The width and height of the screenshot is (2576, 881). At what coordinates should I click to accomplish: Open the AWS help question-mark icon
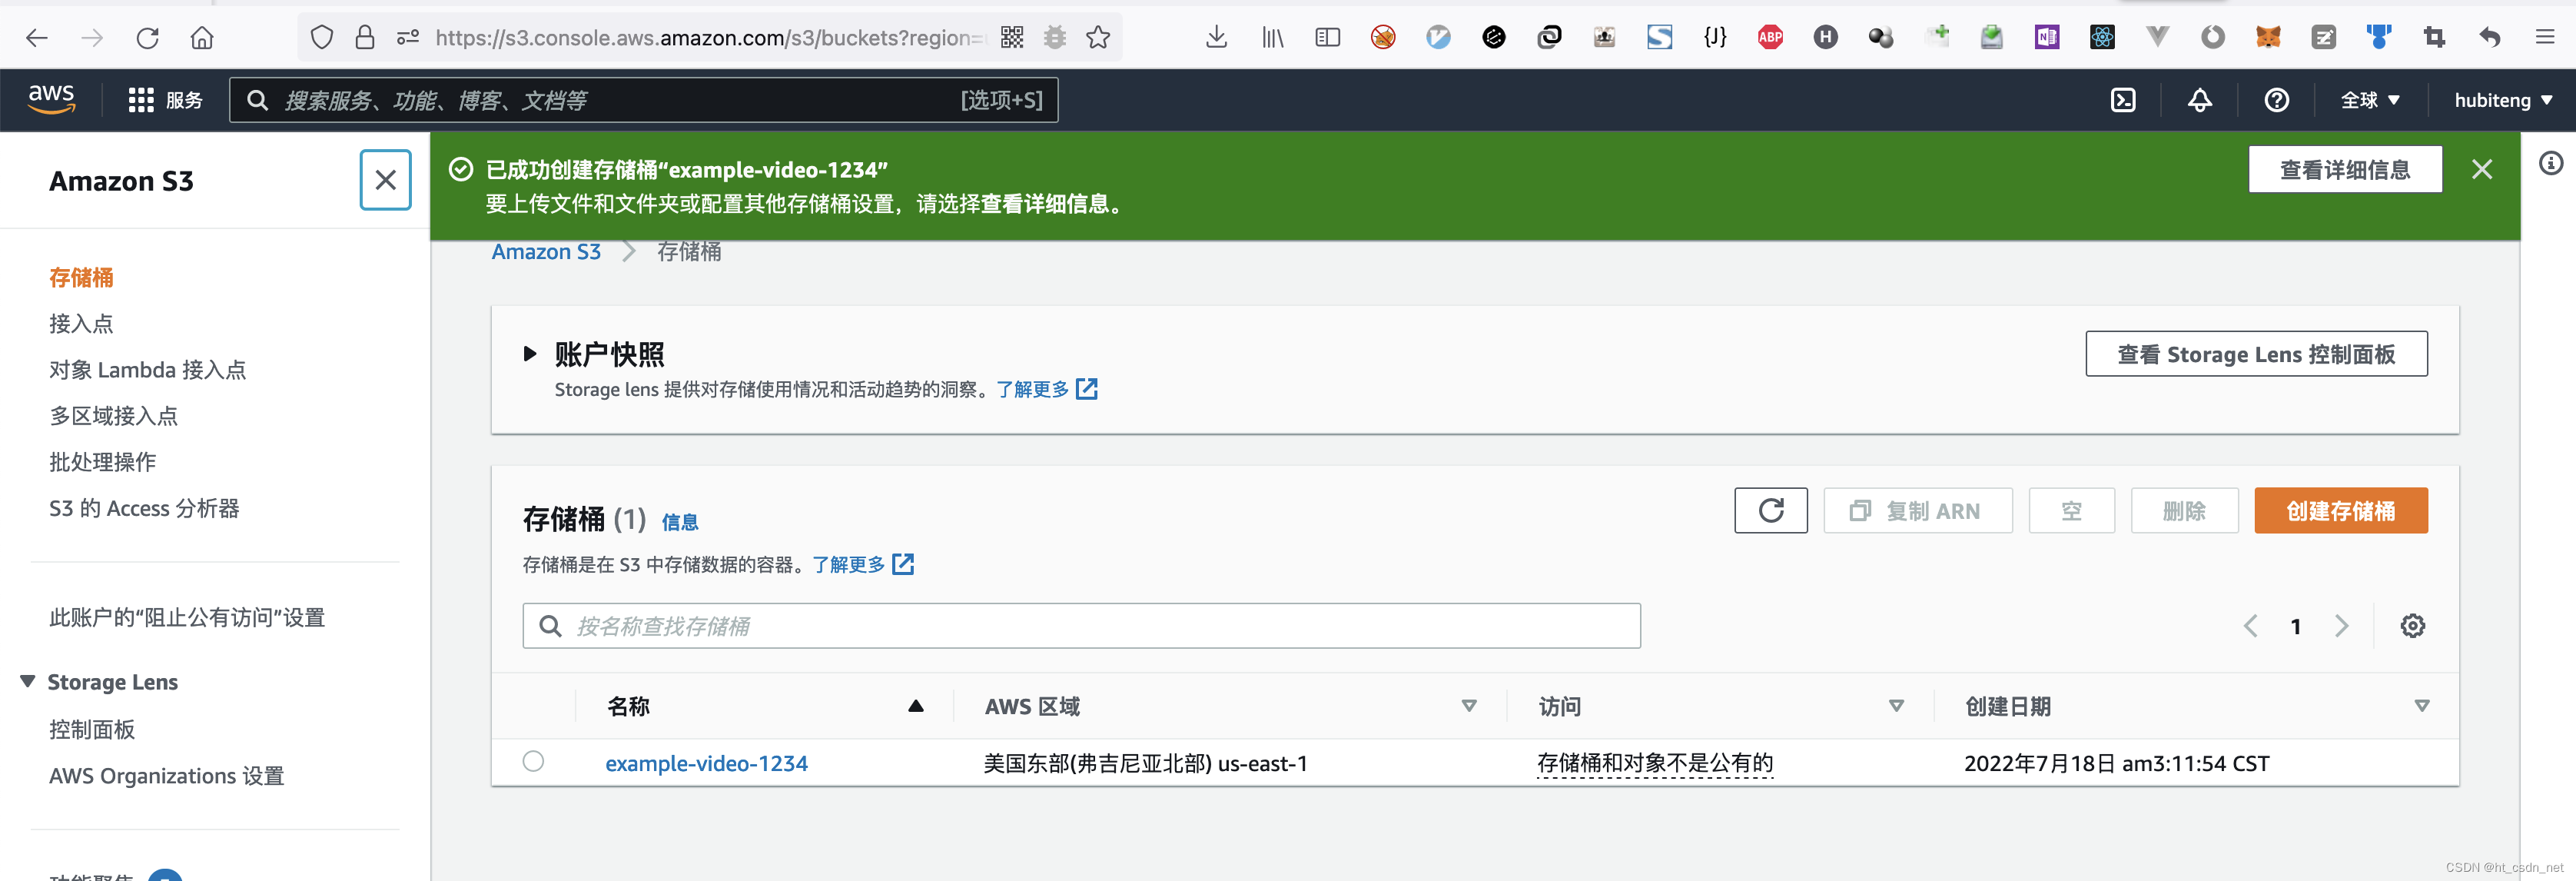[x=2277, y=100]
